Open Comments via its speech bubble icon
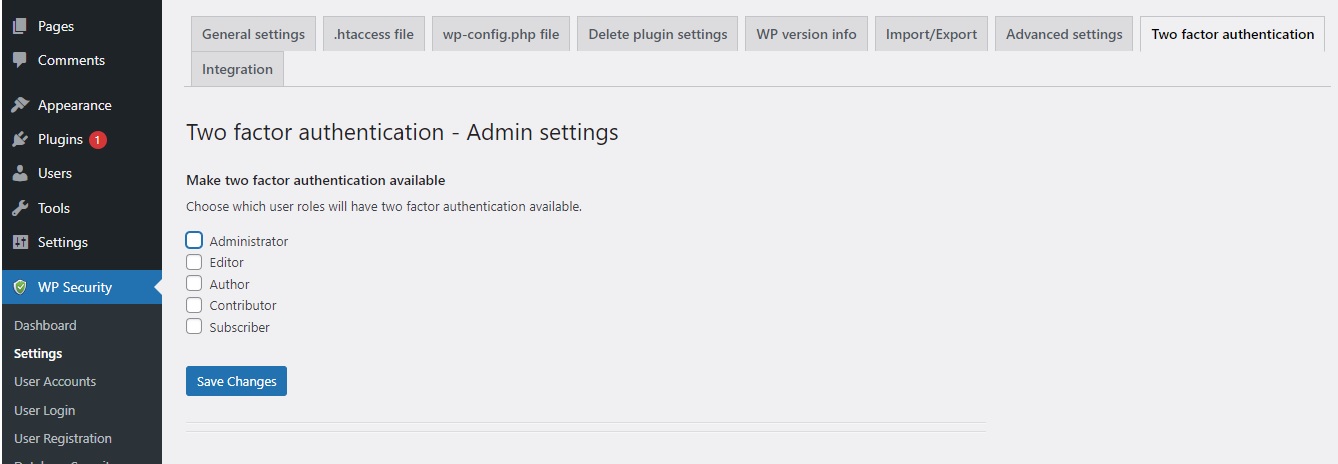The height and width of the screenshot is (464, 1338). pos(20,60)
